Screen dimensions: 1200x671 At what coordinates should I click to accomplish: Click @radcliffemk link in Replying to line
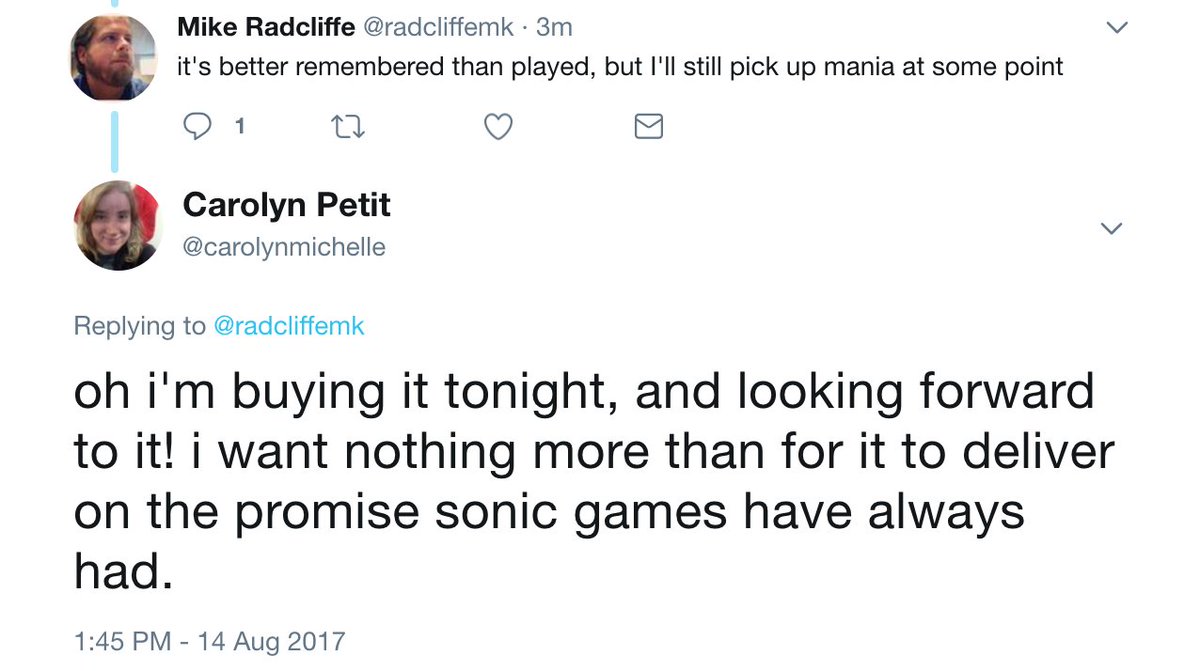[x=289, y=326]
